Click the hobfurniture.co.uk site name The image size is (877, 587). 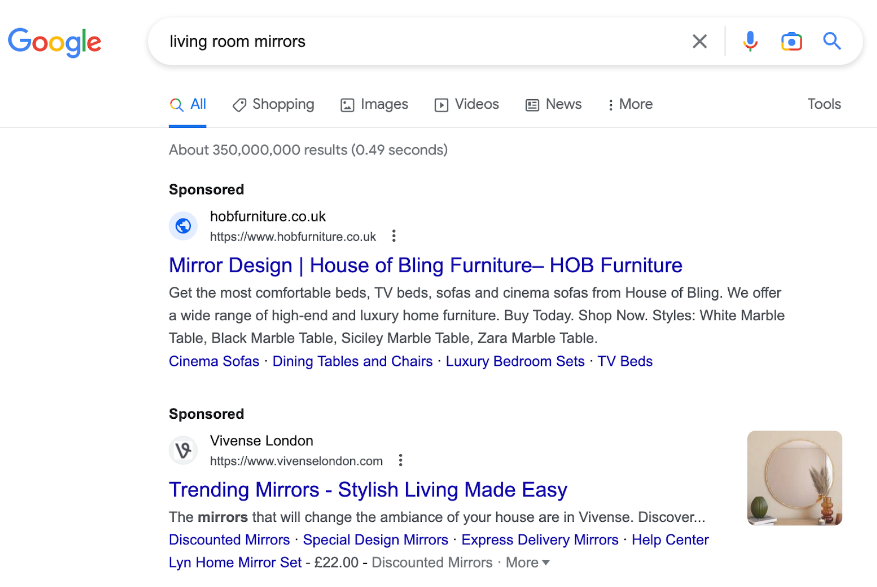(x=268, y=216)
